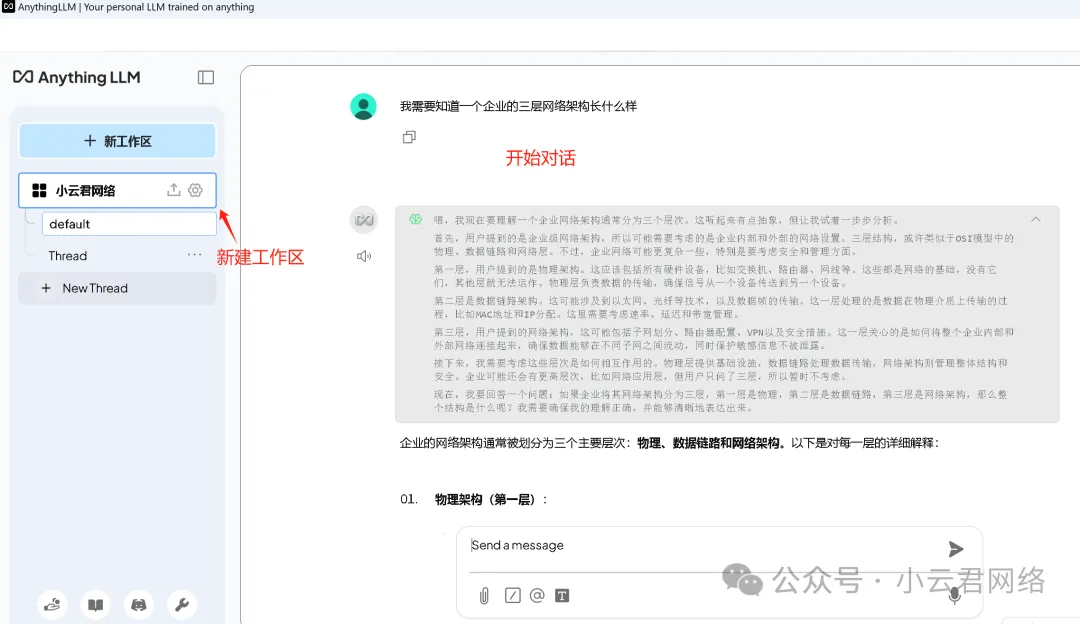This screenshot has height=624, width=1080.
Task: Copy the user message with copy icon
Action: point(409,138)
